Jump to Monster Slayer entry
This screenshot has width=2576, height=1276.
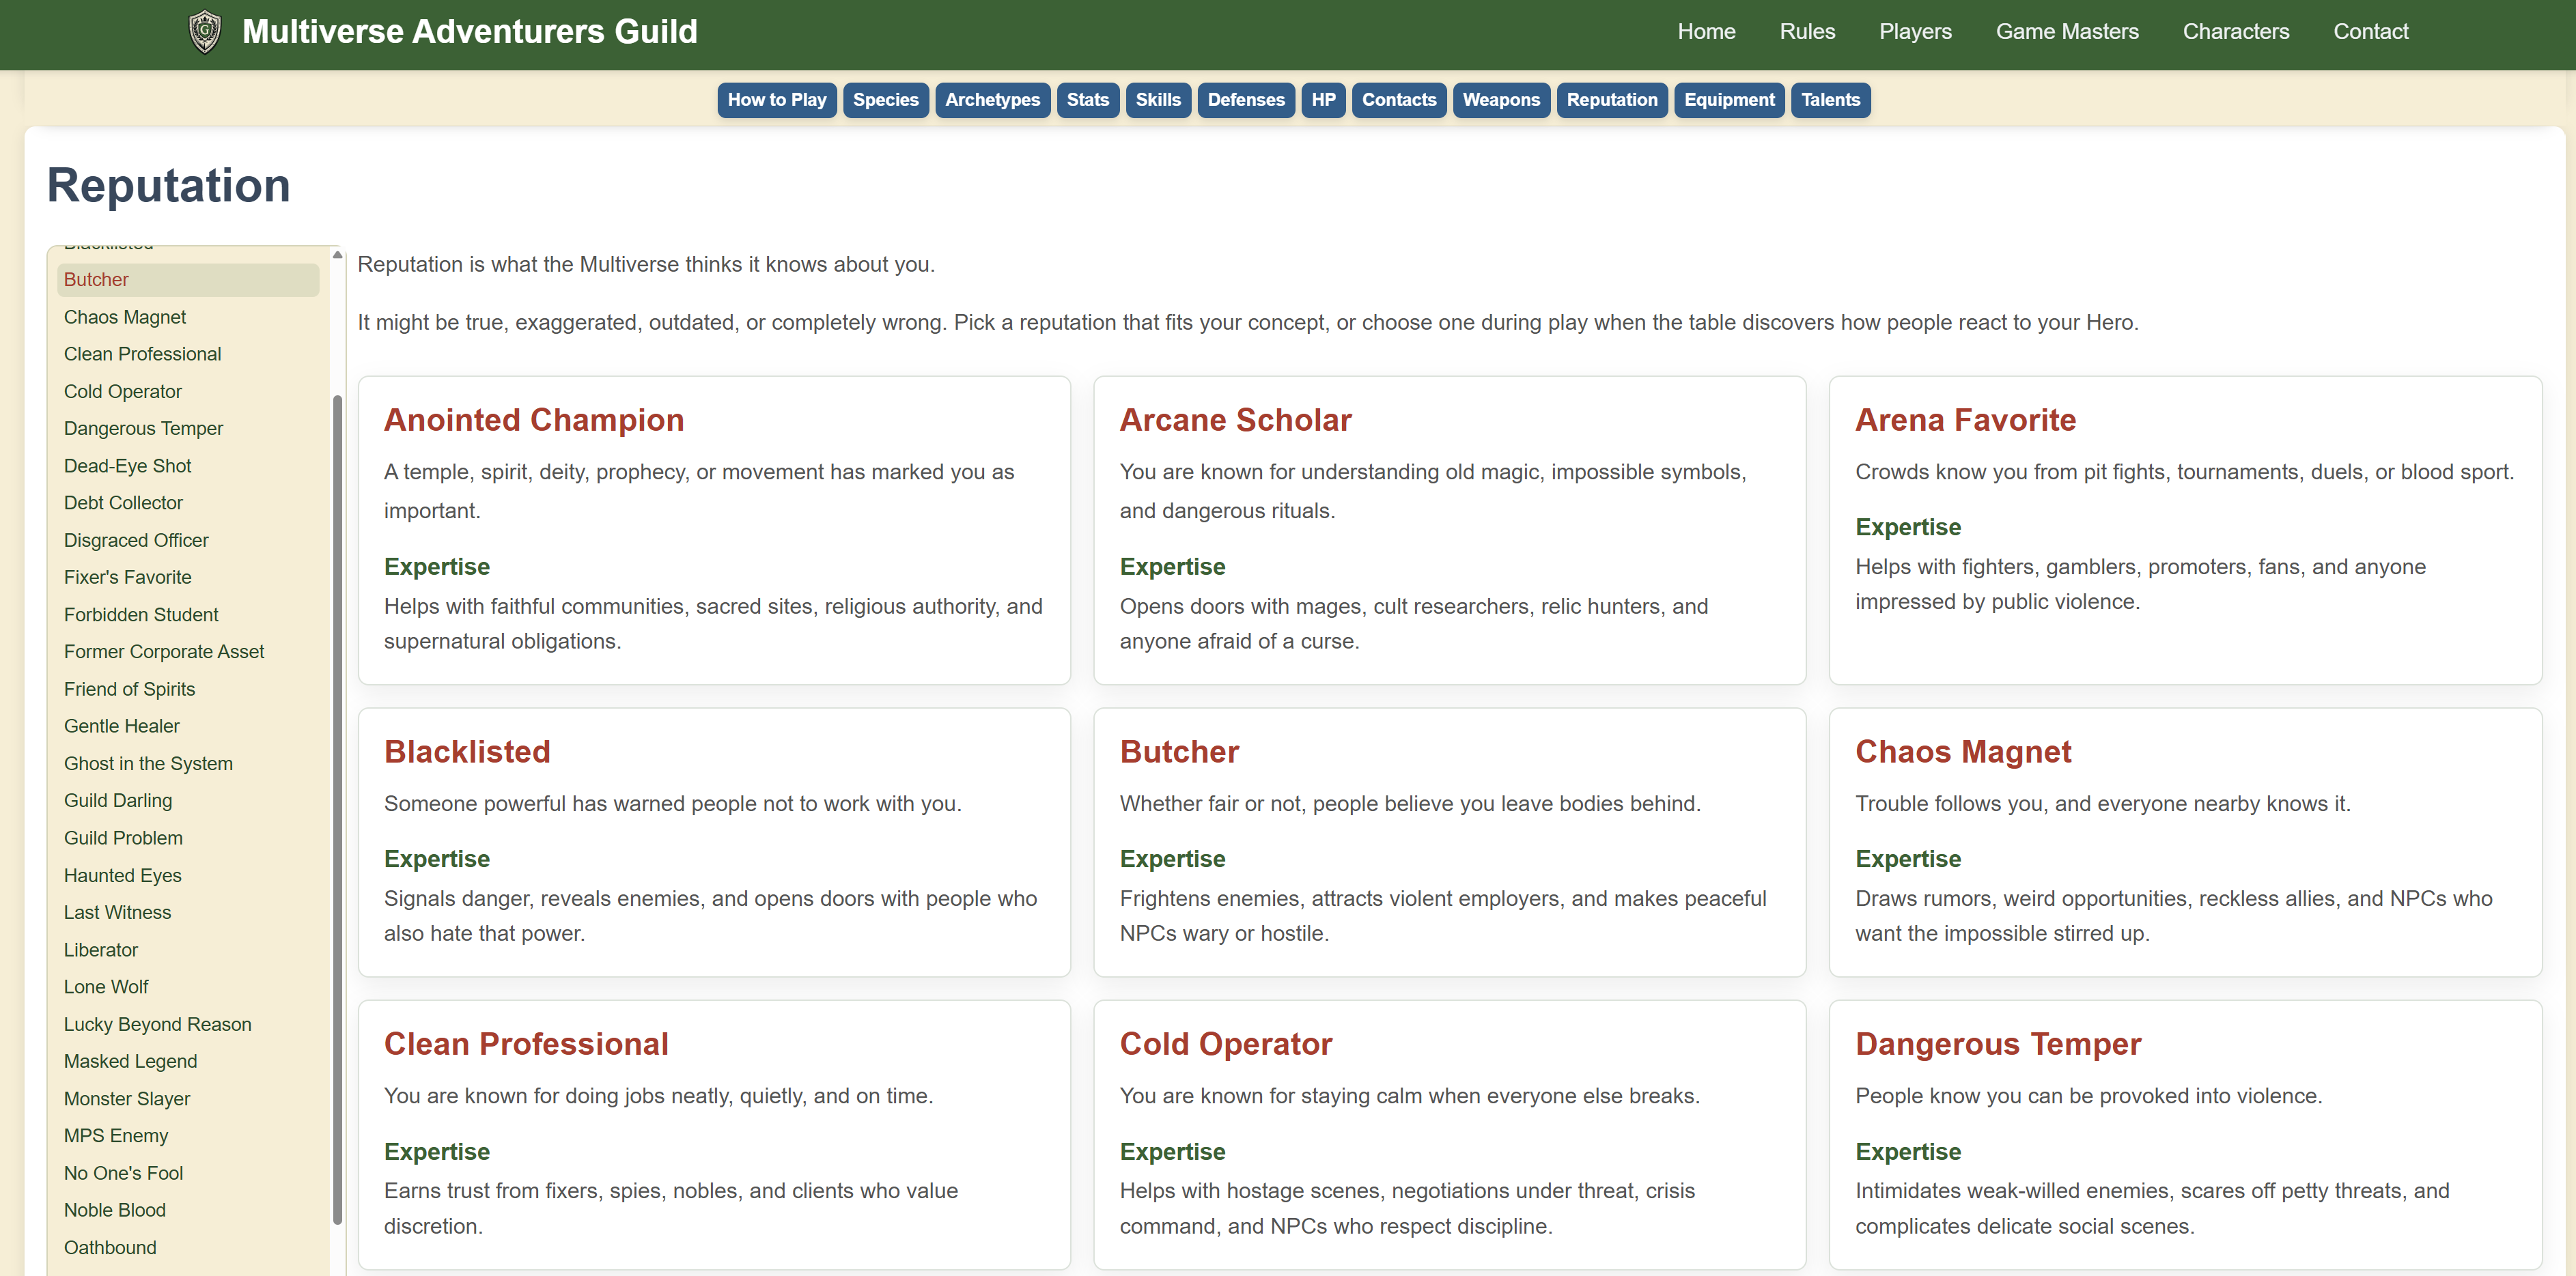click(188, 1099)
